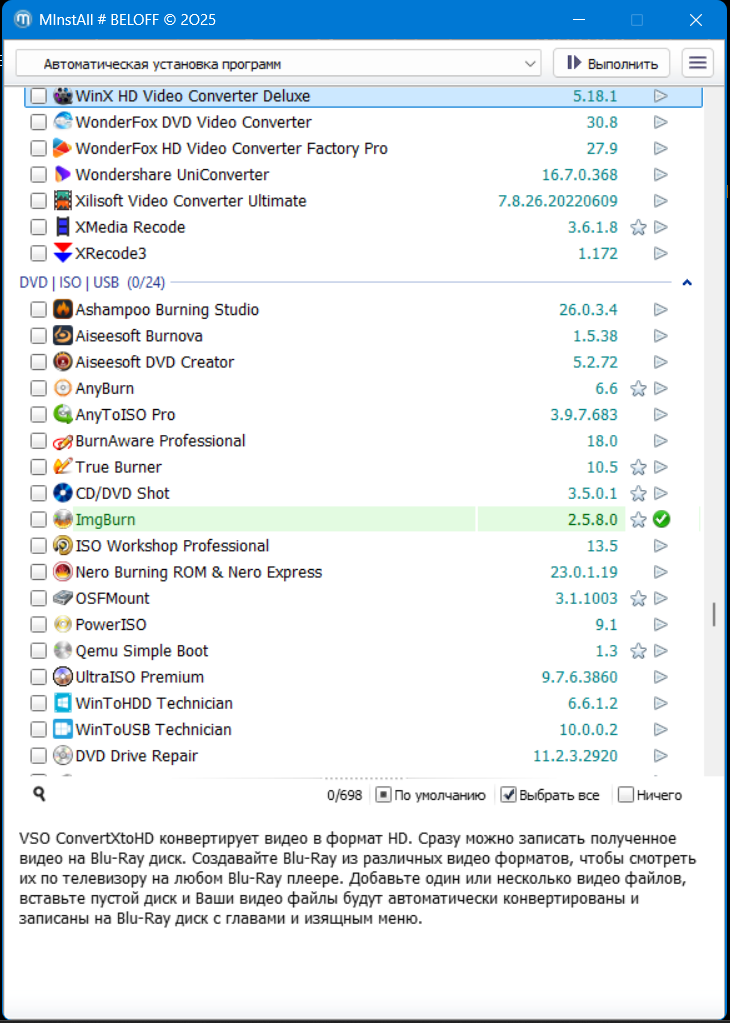The height and width of the screenshot is (1023, 730).
Task: Click the 'По умолчанию' option
Action: point(383,796)
